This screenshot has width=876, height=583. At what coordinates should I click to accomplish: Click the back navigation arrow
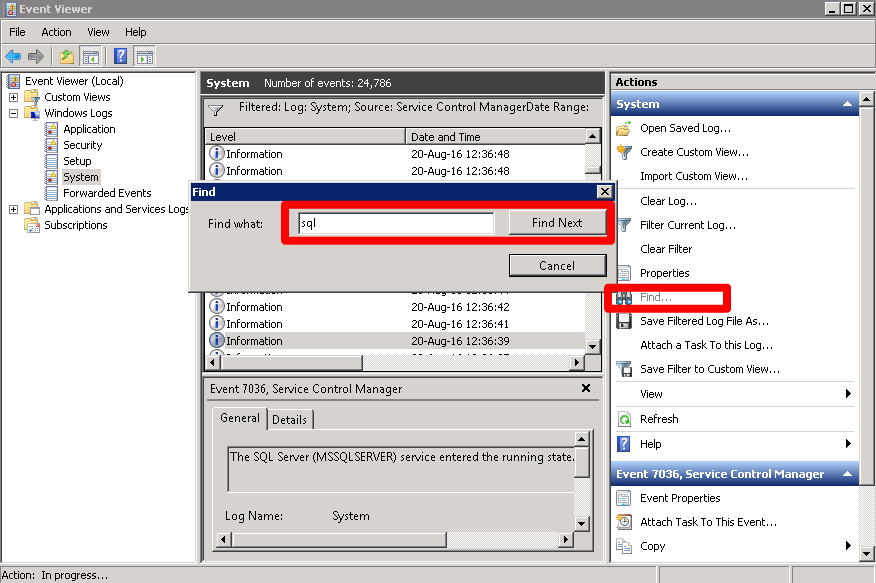[x=13, y=56]
